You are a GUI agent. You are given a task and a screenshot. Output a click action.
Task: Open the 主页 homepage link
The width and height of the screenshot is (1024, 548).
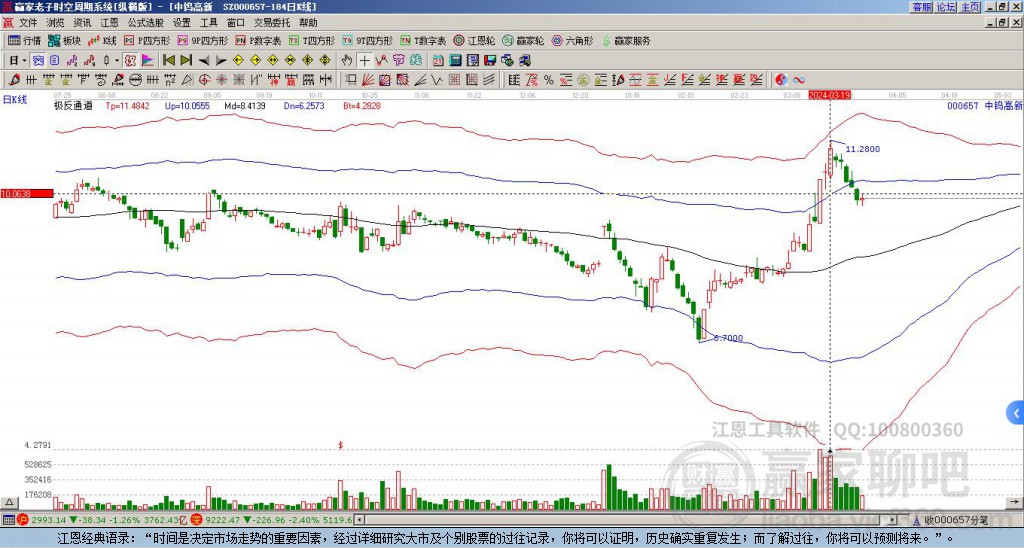click(970, 7)
